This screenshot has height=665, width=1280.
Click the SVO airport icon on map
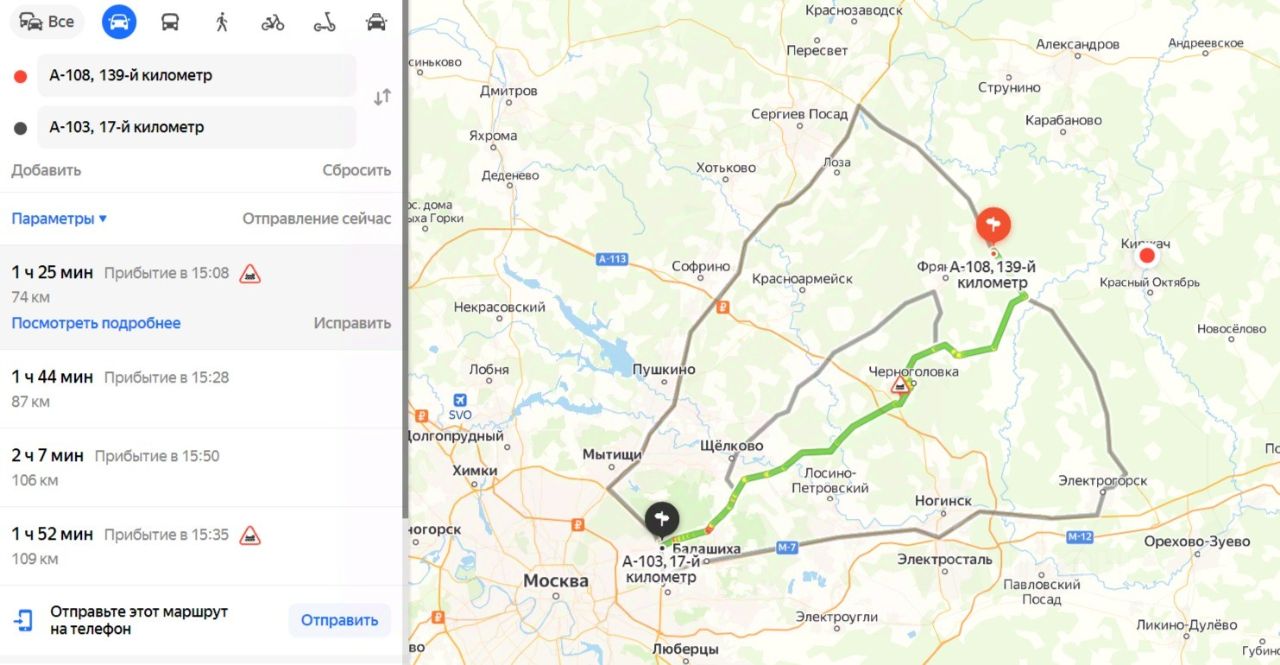[x=459, y=400]
